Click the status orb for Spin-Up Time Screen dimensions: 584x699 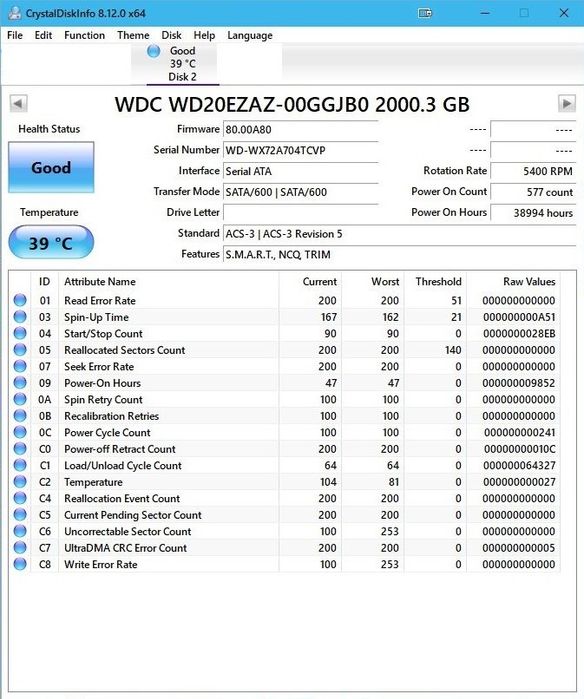tap(20, 317)
